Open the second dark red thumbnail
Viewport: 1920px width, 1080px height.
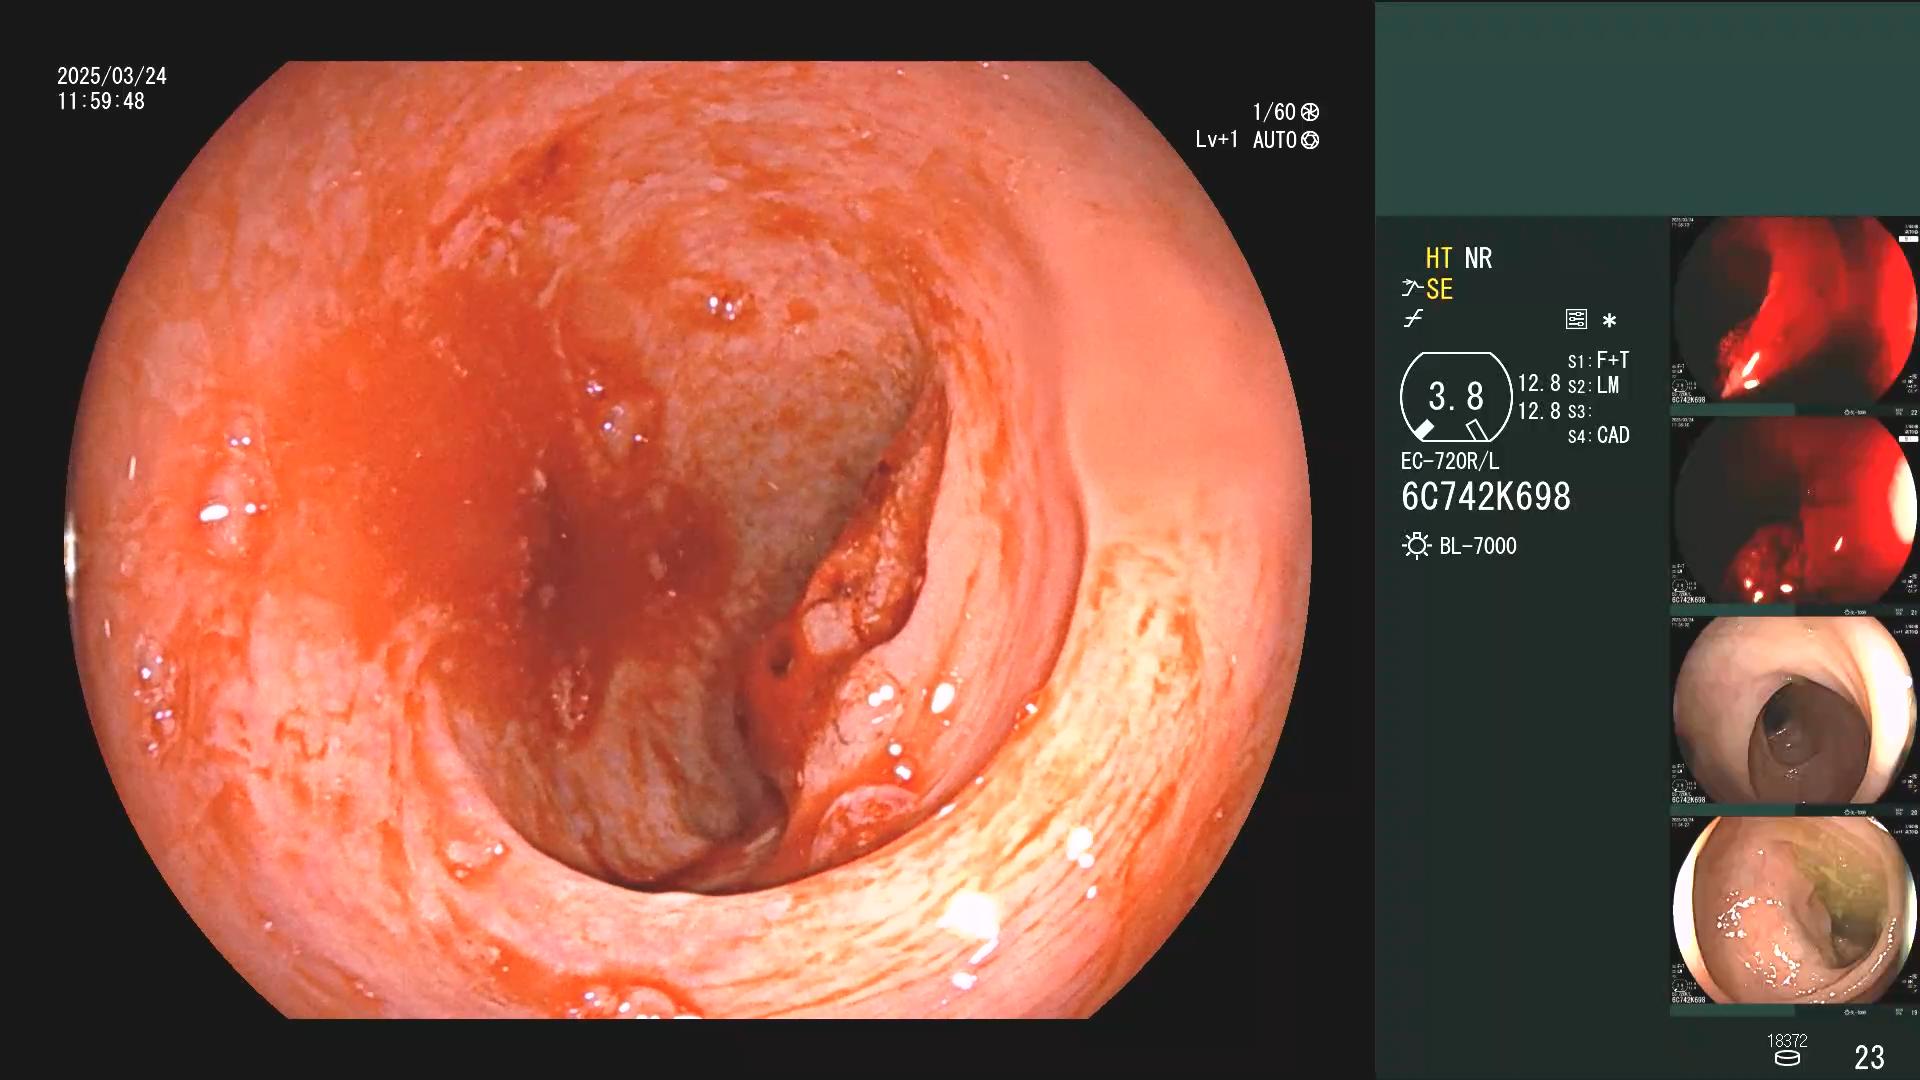point(1795,511)
